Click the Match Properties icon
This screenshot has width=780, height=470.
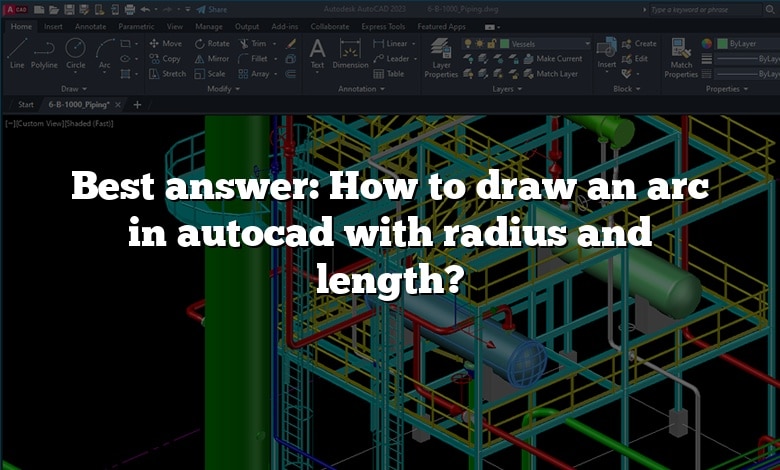(682, 58)
